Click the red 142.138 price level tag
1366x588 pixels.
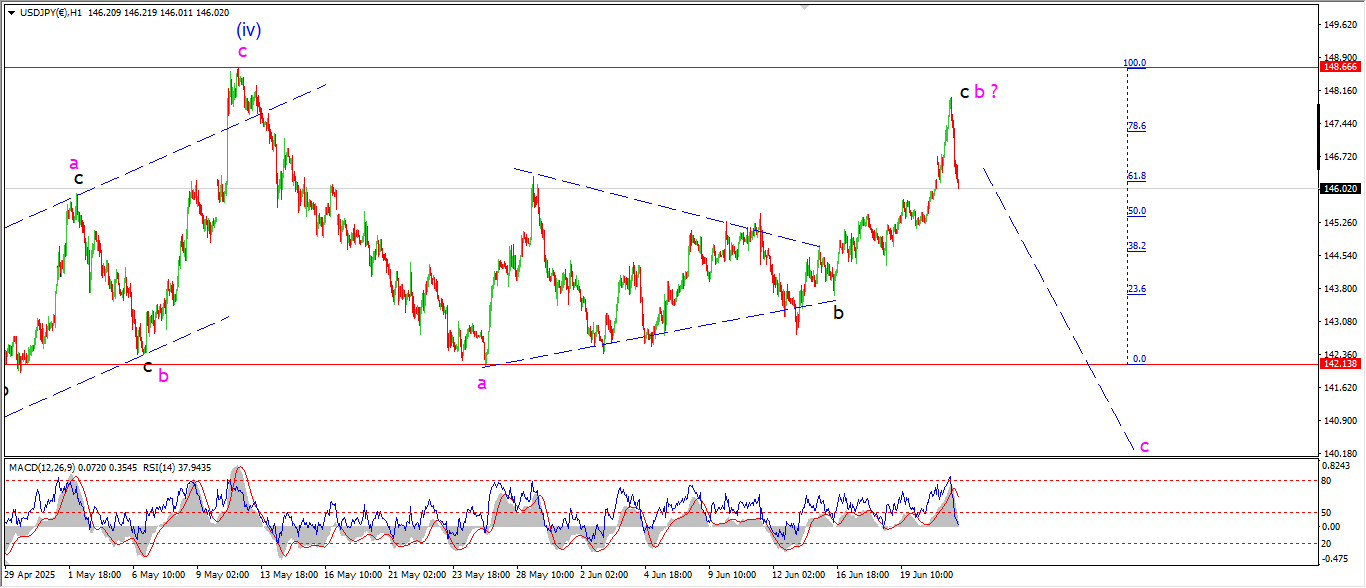(x=1340, y=364)
